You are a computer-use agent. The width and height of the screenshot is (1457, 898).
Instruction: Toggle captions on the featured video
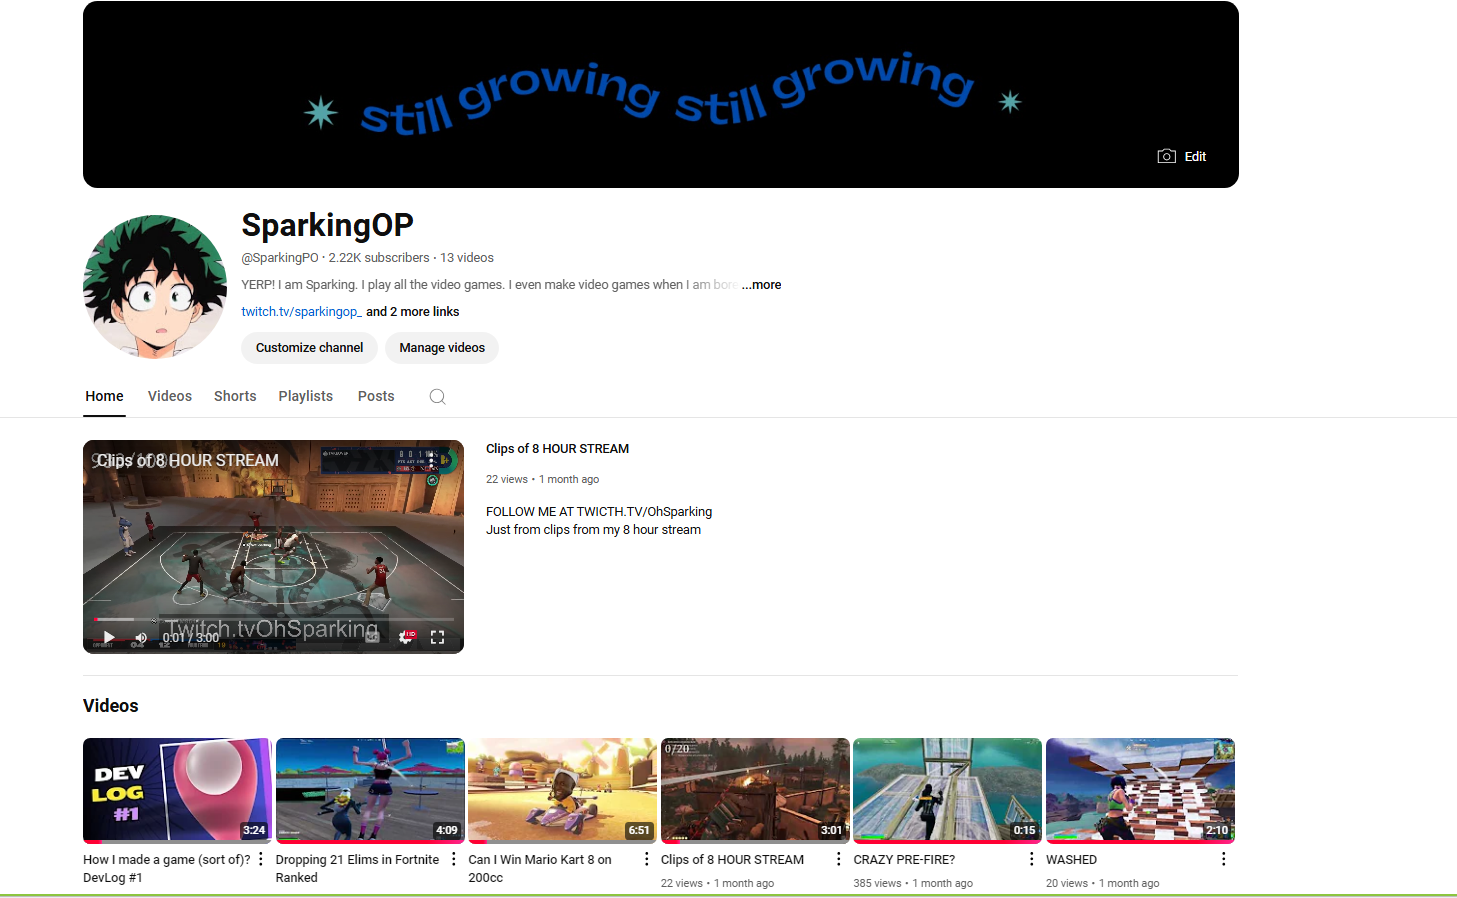click(373, 637)
